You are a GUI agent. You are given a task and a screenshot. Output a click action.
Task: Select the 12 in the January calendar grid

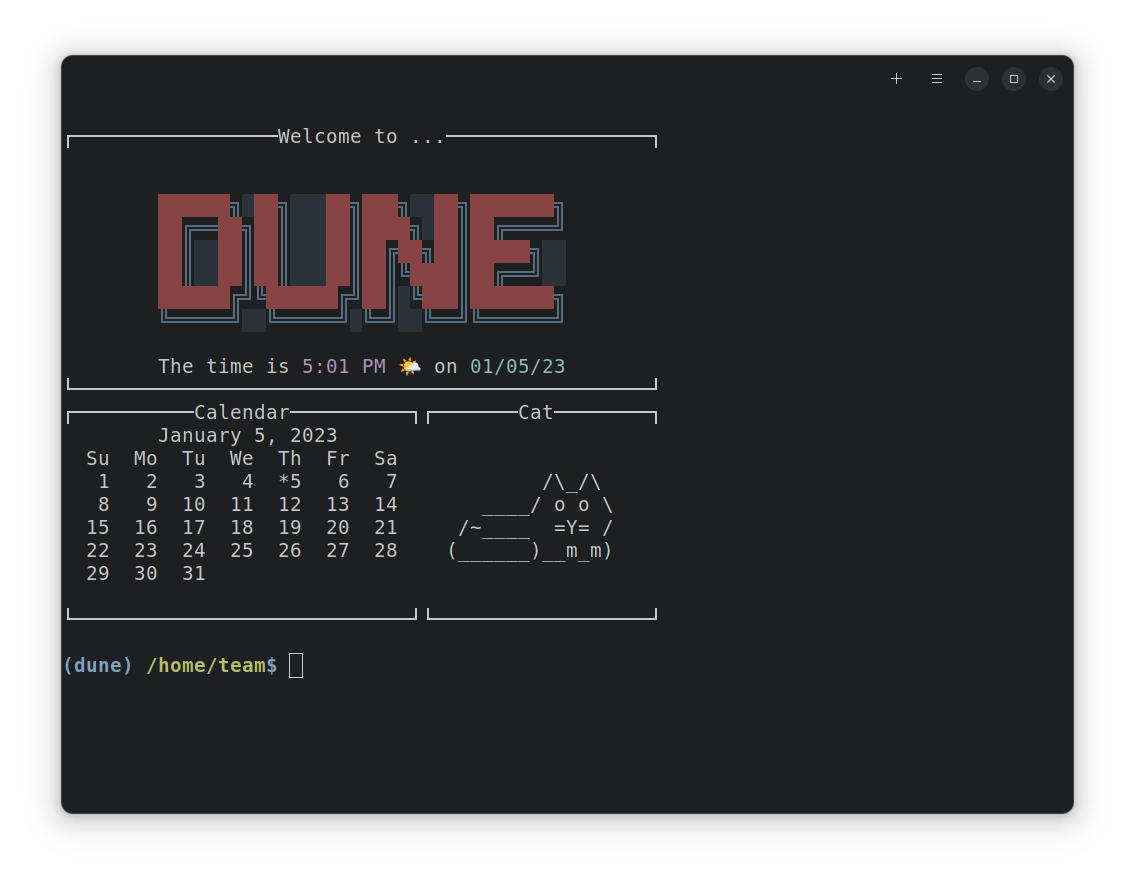290,504
